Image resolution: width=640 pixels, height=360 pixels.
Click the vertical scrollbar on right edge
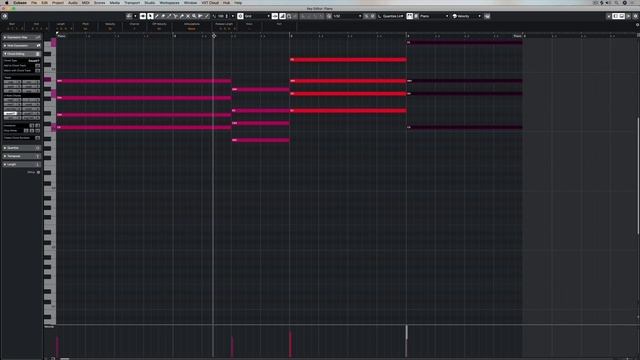pyautogui.click(x=638, y=176)
